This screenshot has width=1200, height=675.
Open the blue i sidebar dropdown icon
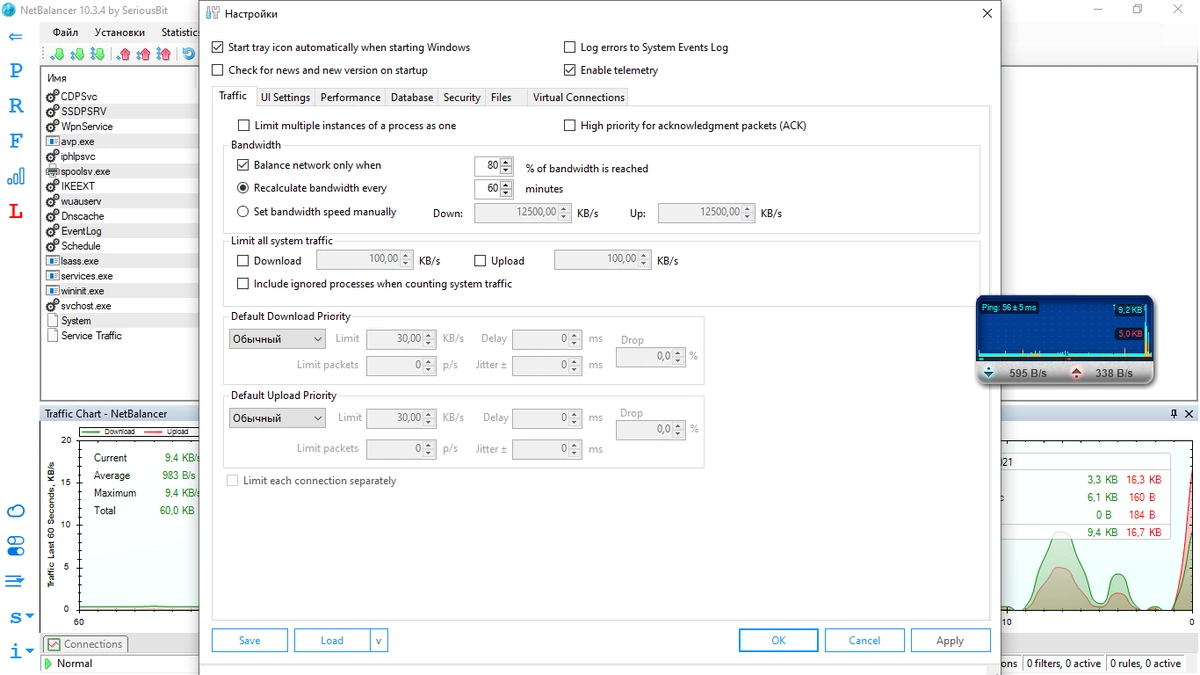20,651
